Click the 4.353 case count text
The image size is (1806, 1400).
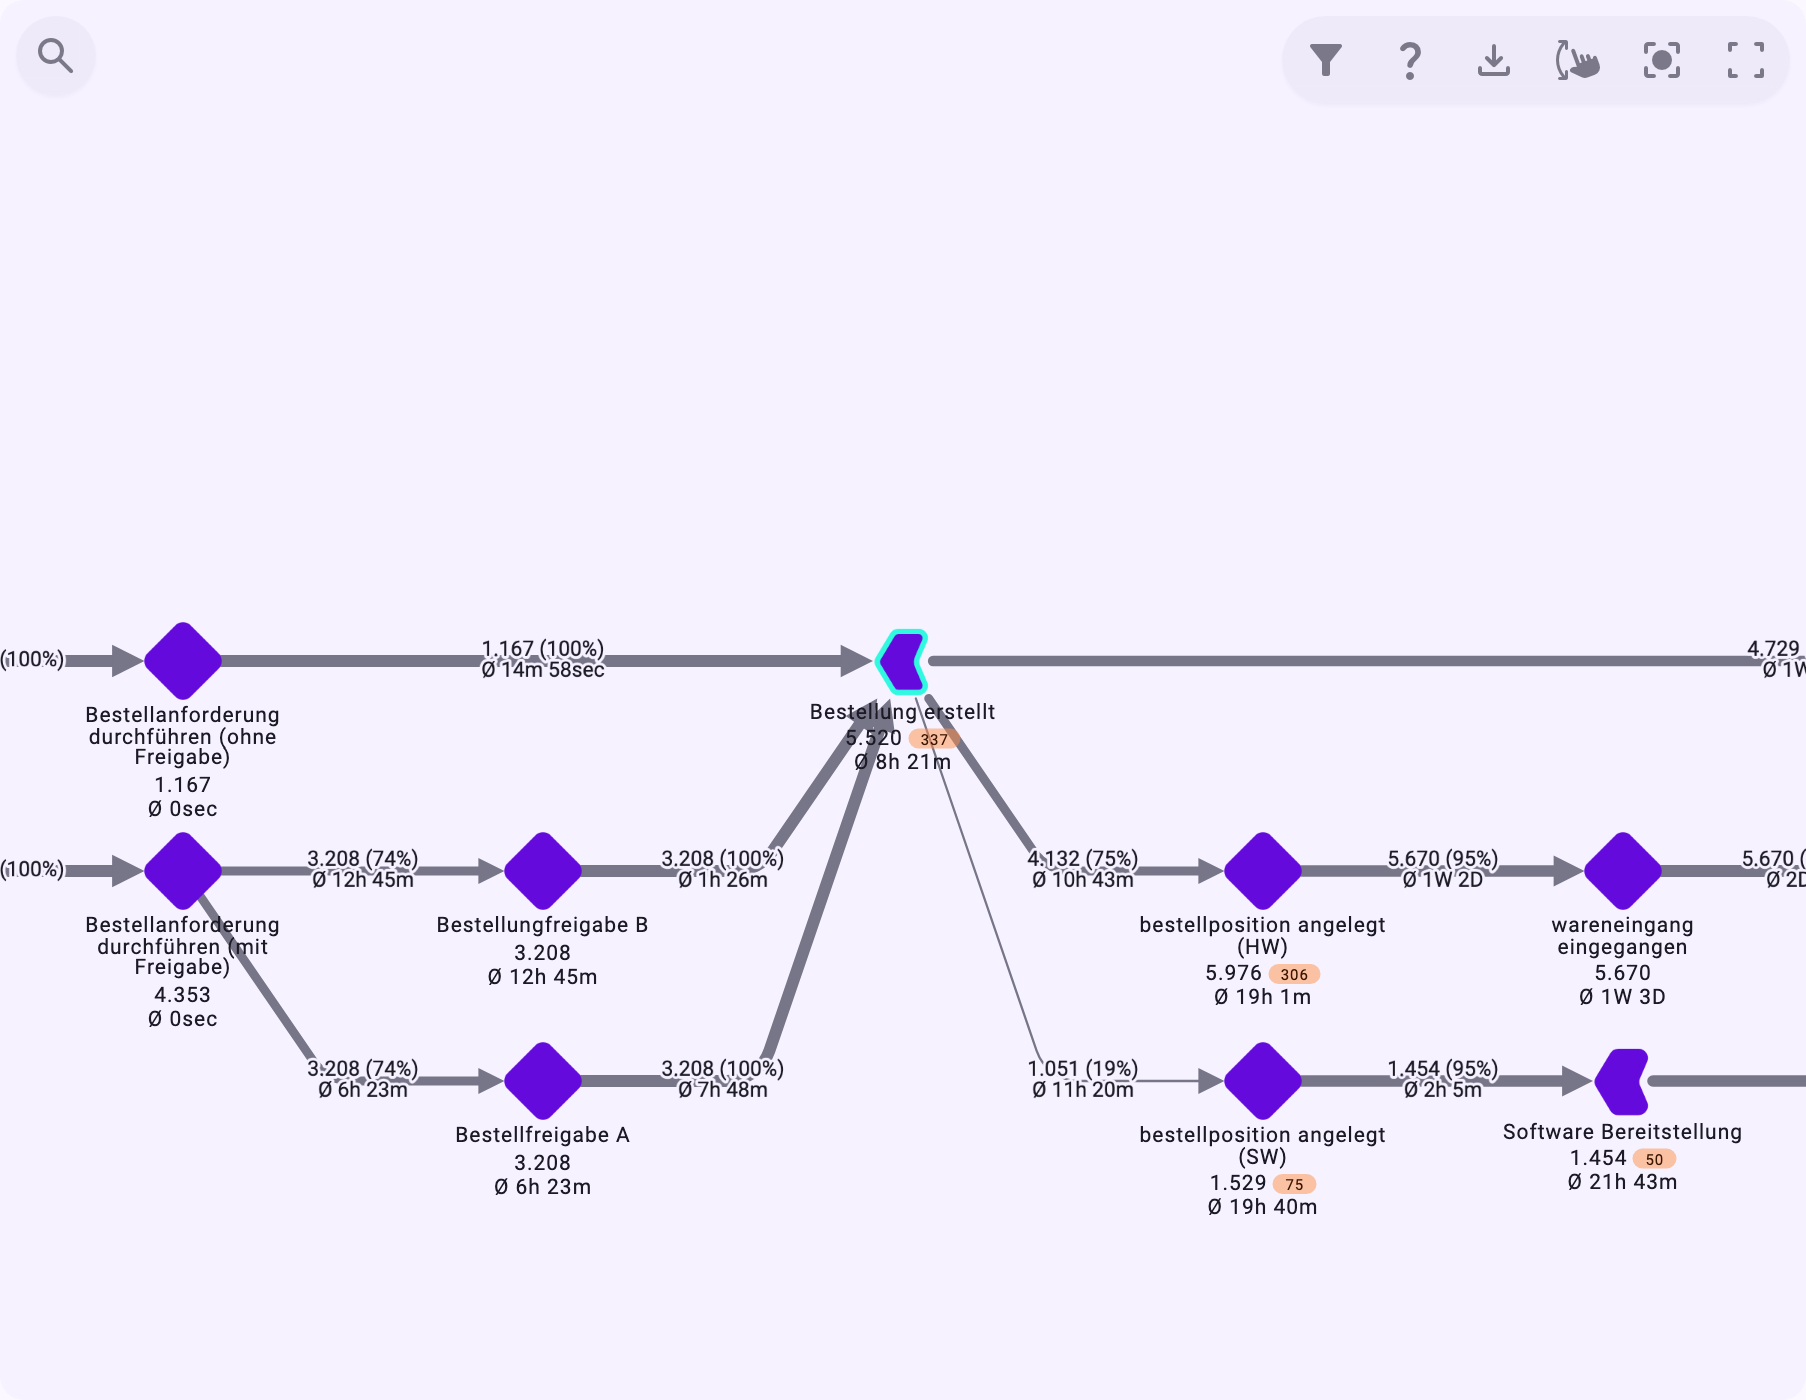coord(183,995)
